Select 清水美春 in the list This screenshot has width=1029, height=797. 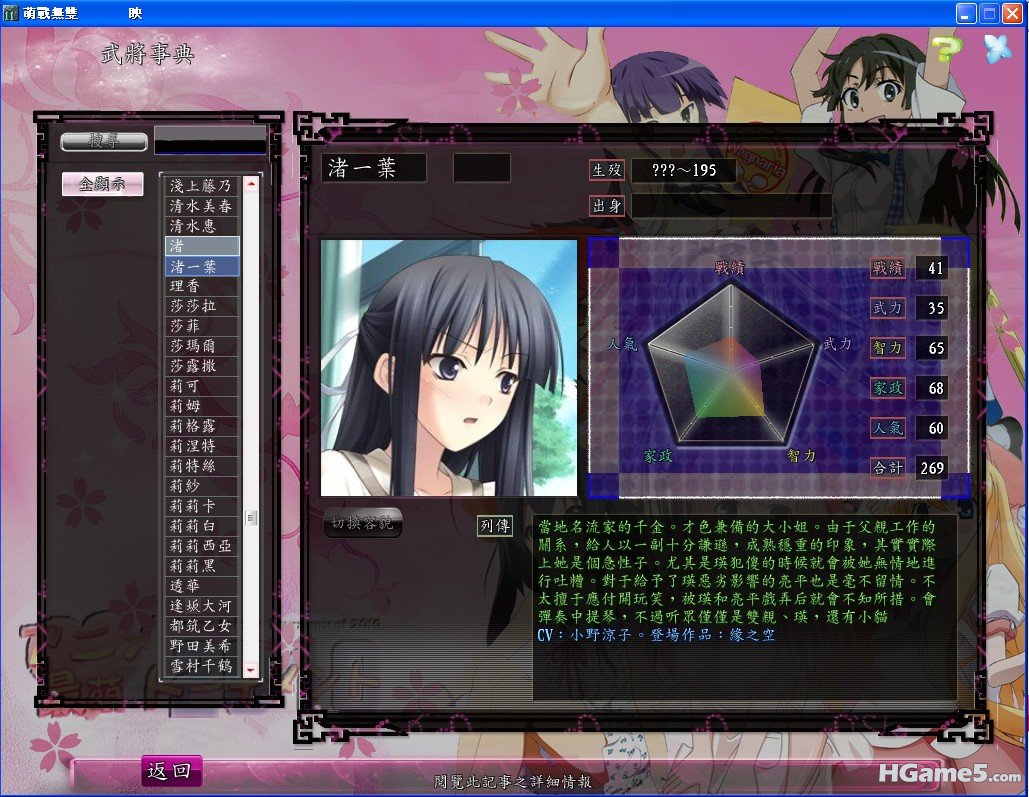point(201,206)
